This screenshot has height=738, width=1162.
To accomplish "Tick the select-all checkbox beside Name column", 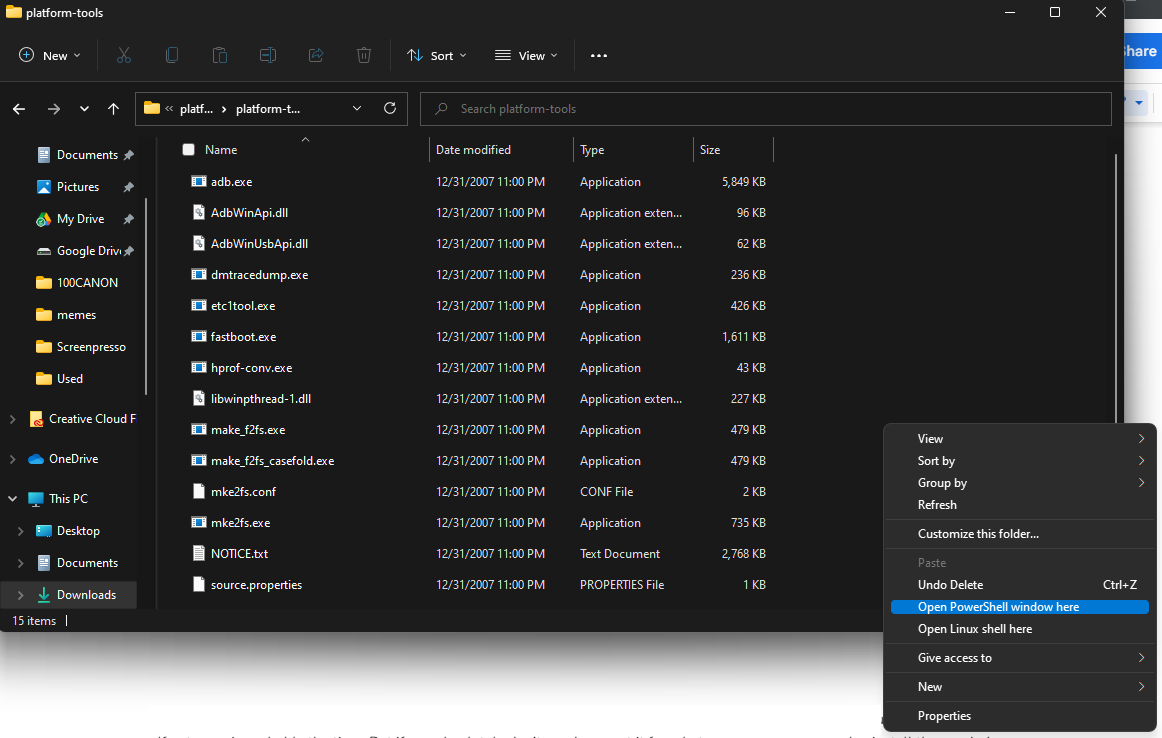I will pos(188,150).
